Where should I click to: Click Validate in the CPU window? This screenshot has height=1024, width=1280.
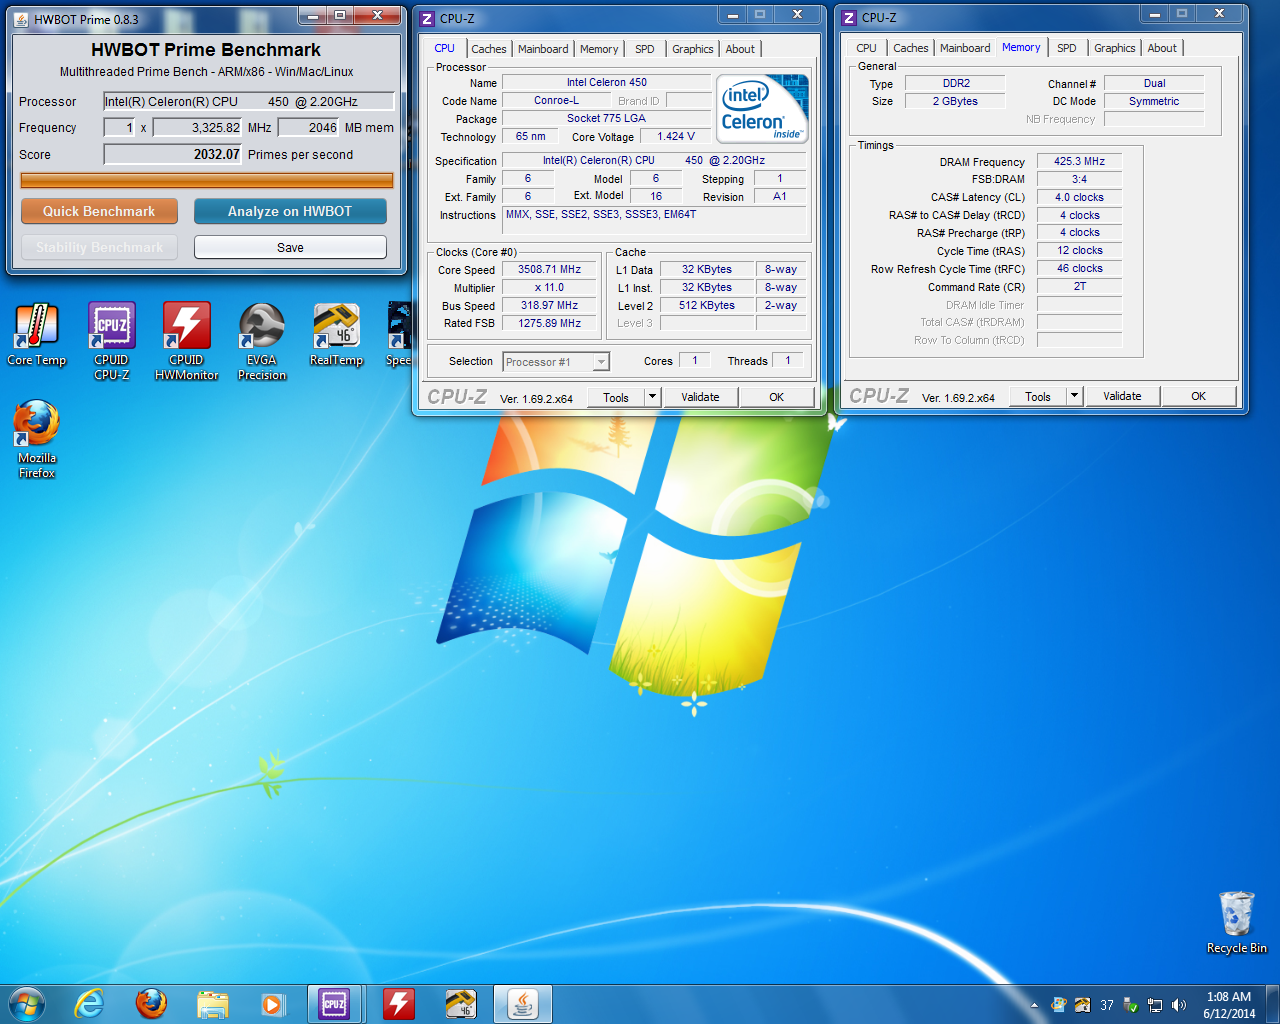(x=700, y=397)
